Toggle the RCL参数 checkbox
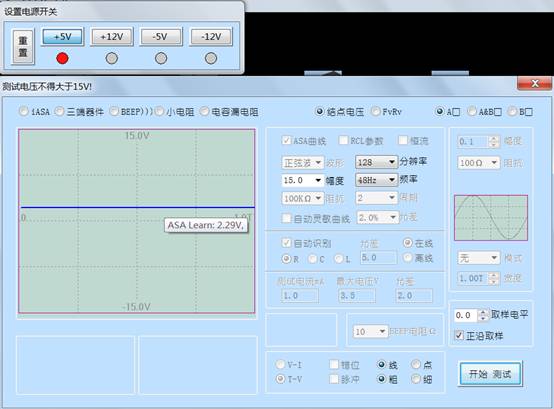 click(x=343, y=141)
